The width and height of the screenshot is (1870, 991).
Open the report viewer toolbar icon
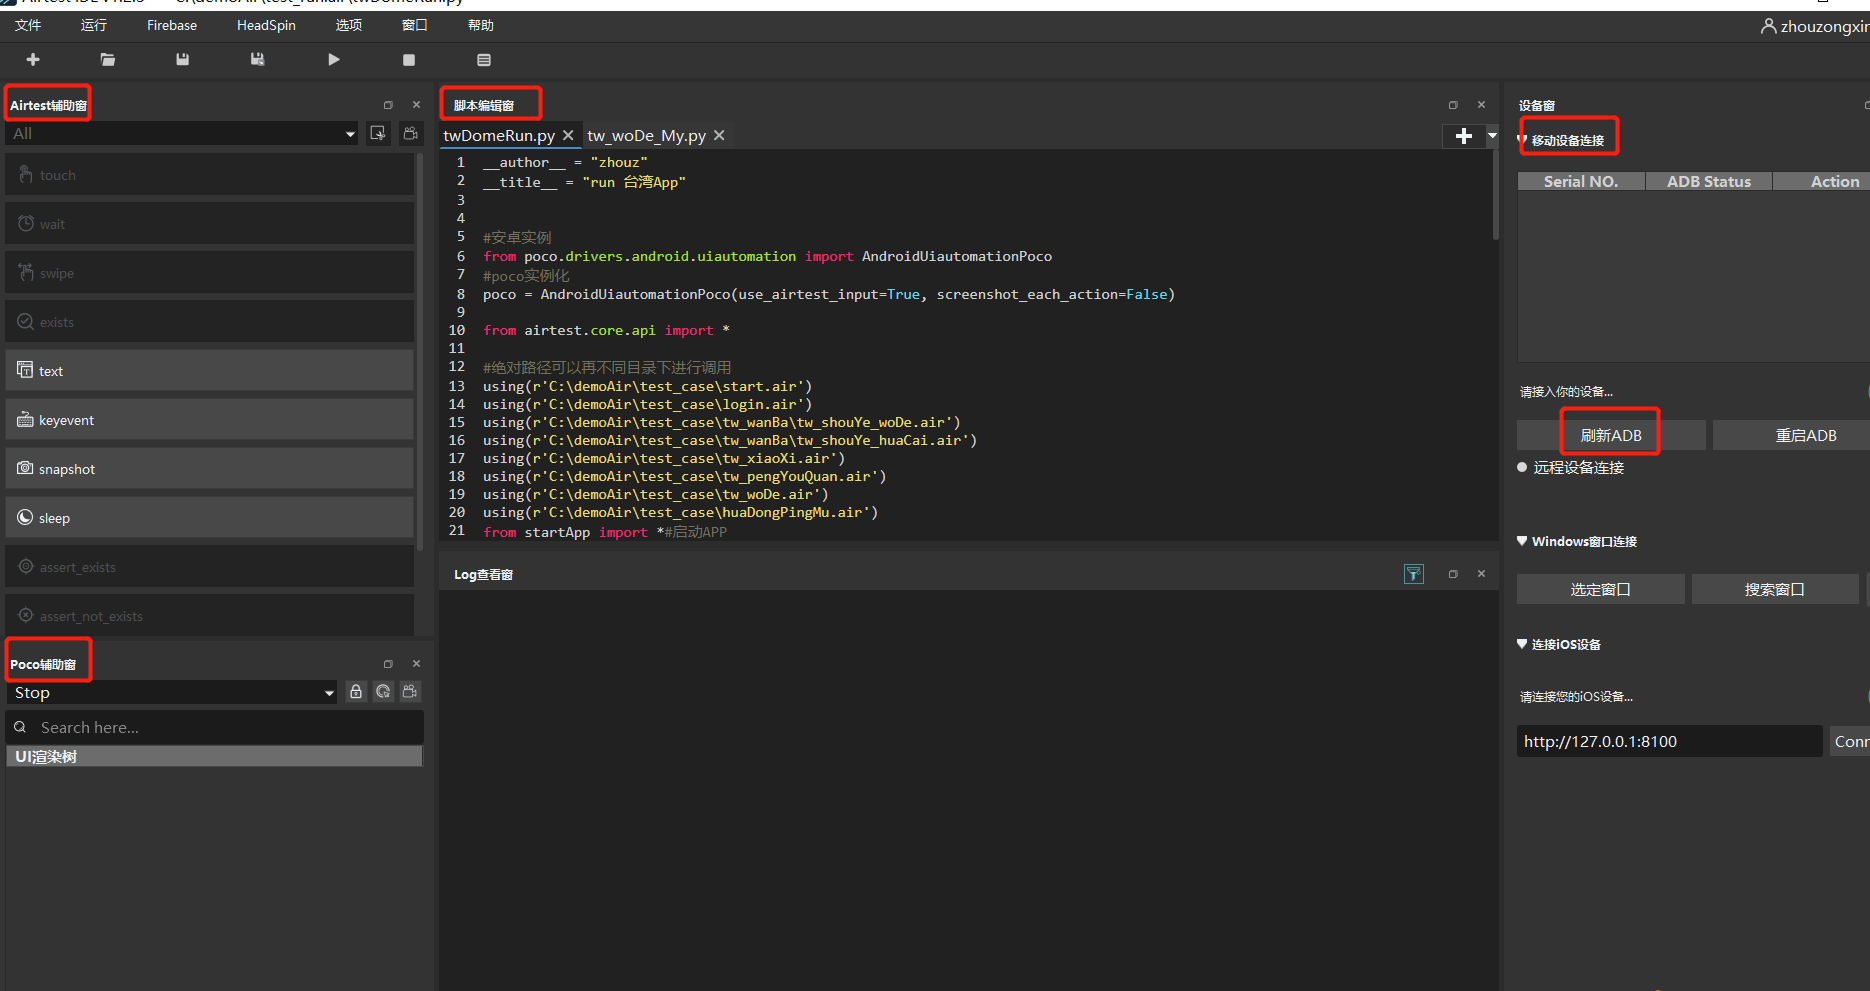tap(484, 60)
